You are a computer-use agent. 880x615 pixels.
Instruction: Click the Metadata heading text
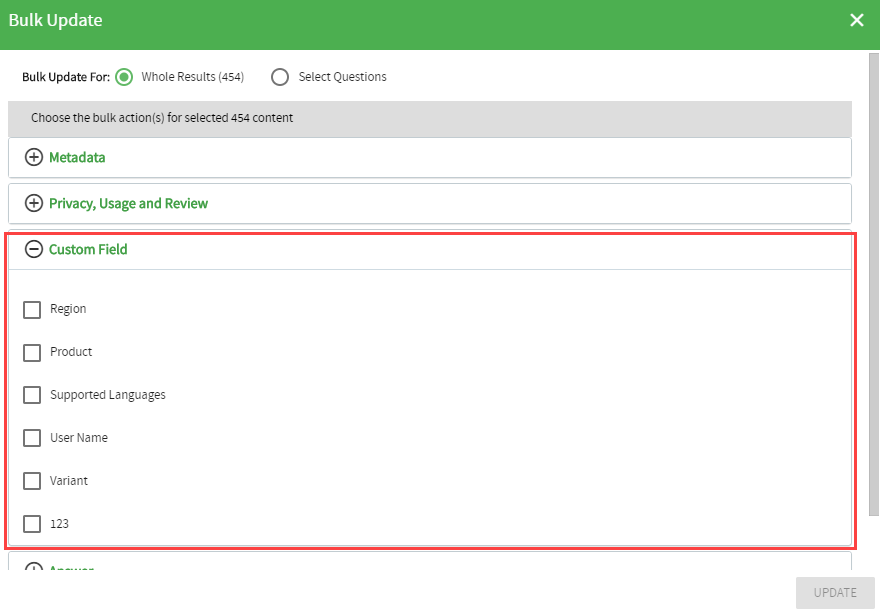tap(77, 157)
